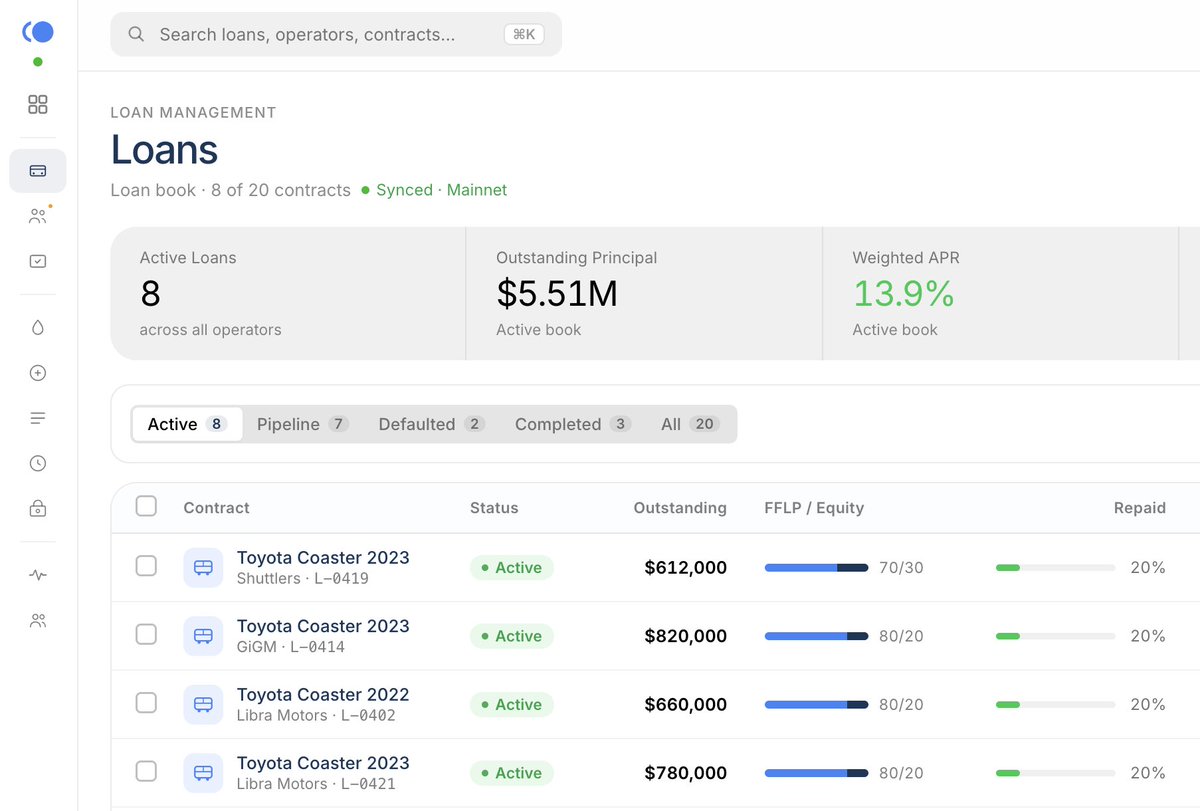Open the checkbox-window icon in sidebar
This screenshot has height=811, width=1200.
click(38, 261)
